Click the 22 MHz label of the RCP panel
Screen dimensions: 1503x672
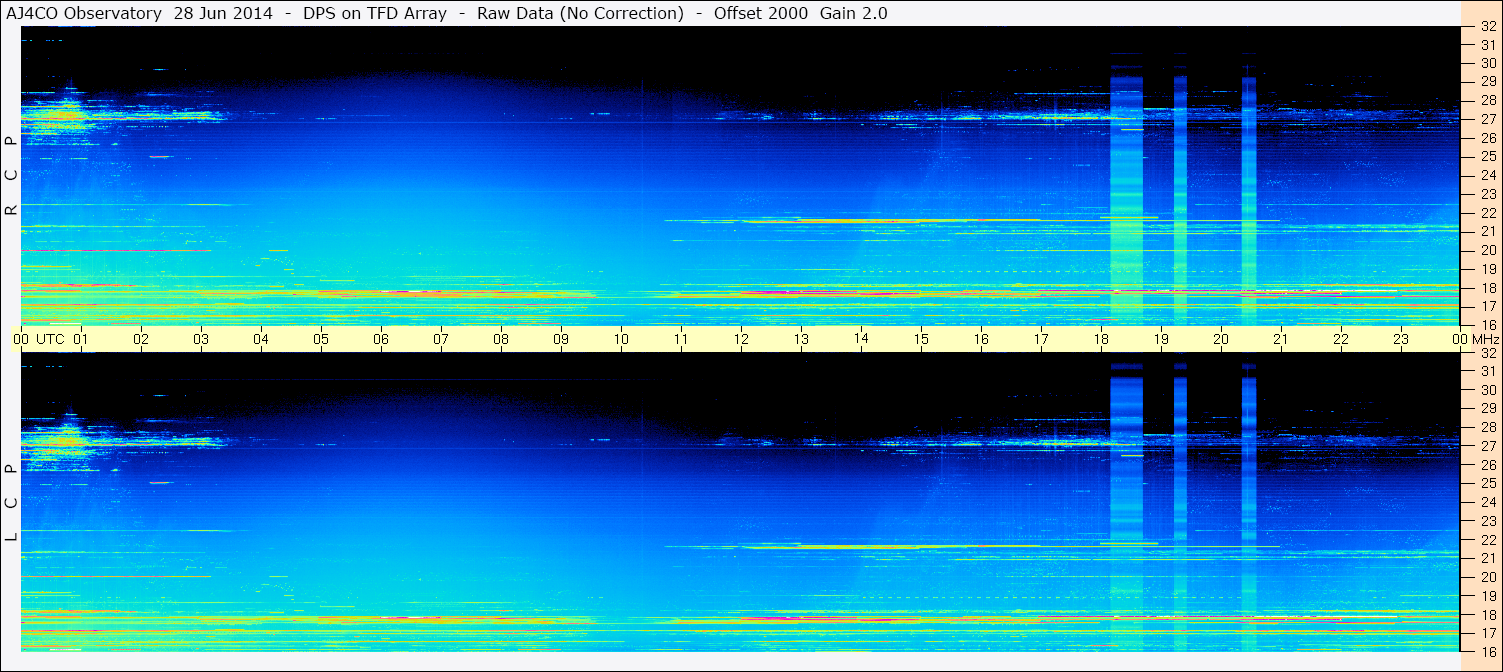pyautogui.click(x=1488, y=213)
